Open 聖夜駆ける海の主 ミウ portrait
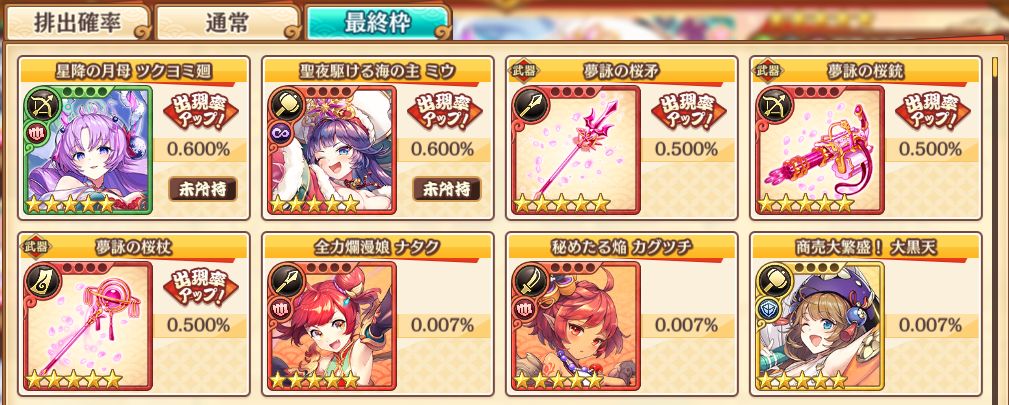This screenshot has width=1009, height=405. click(332, 149)
